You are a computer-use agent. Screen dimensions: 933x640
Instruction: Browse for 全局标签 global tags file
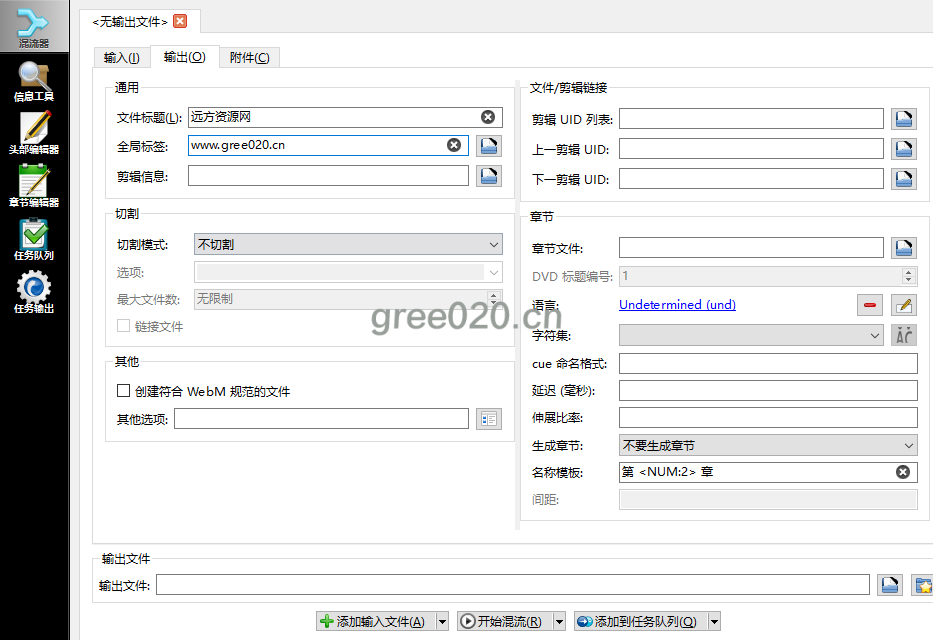[x=489, y=146]
